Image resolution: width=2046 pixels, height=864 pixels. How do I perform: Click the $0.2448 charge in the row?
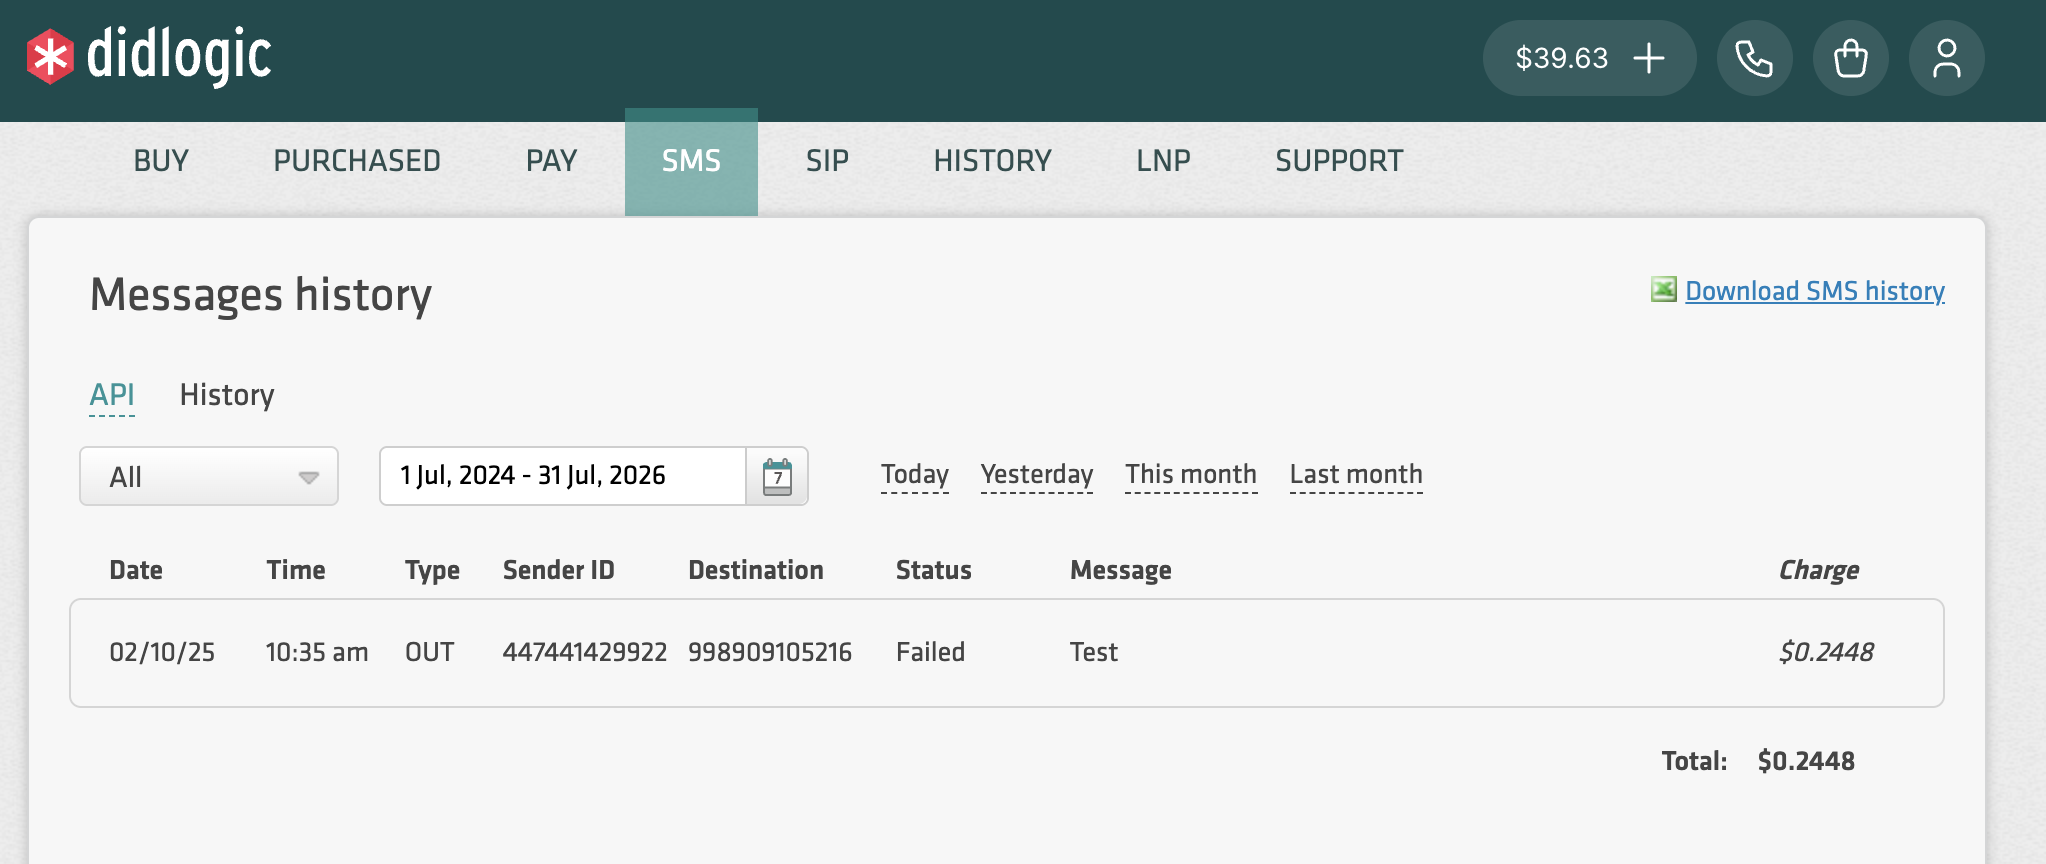pos(1826,652)
